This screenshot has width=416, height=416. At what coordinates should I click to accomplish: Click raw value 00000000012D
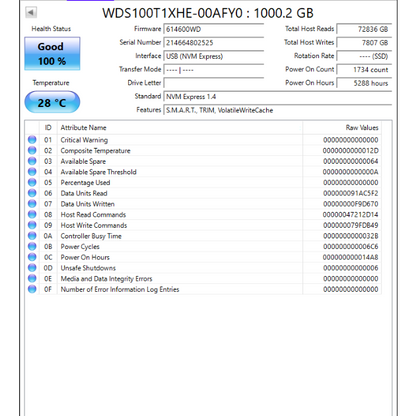350,151
